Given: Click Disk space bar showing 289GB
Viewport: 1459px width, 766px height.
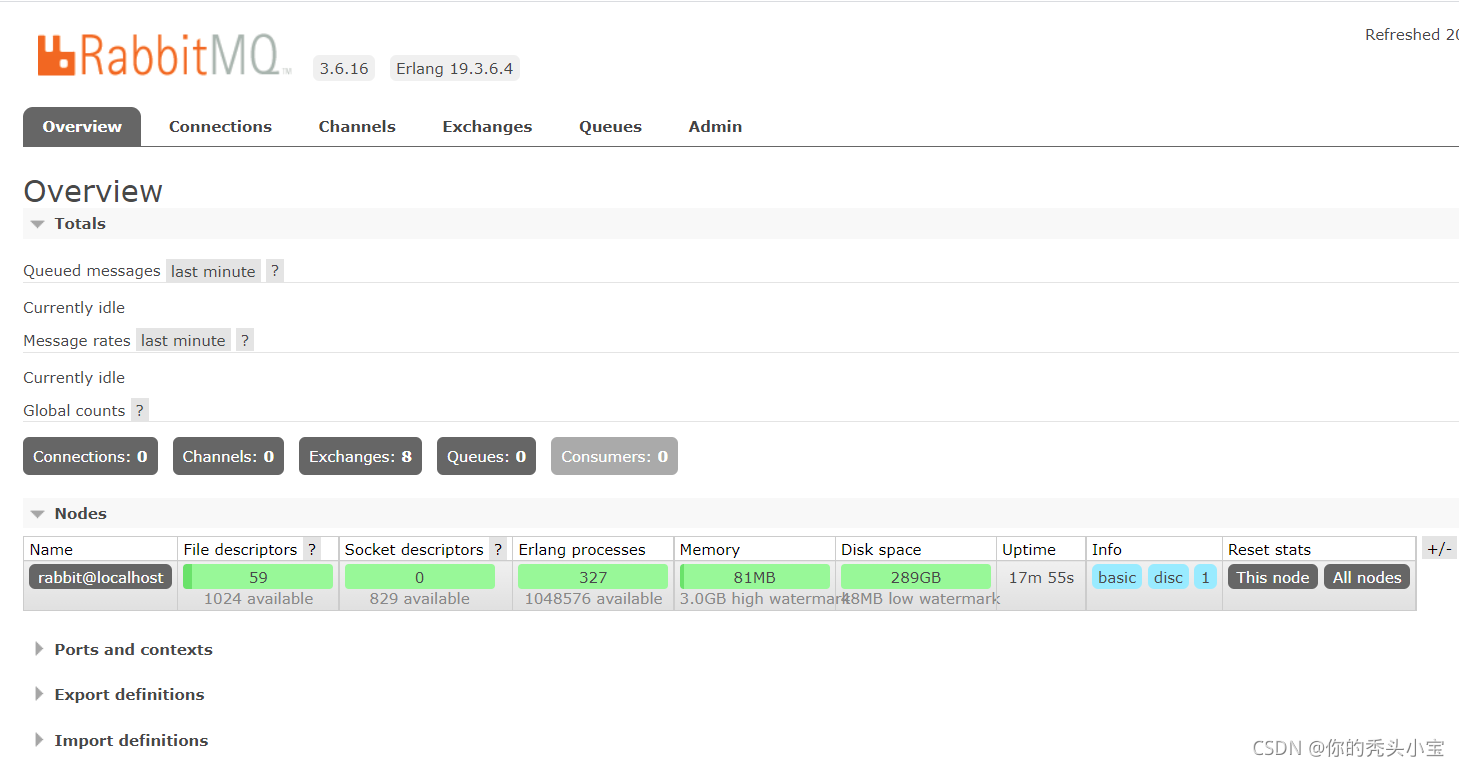Looking at the screenshot, I should (916, 577).
